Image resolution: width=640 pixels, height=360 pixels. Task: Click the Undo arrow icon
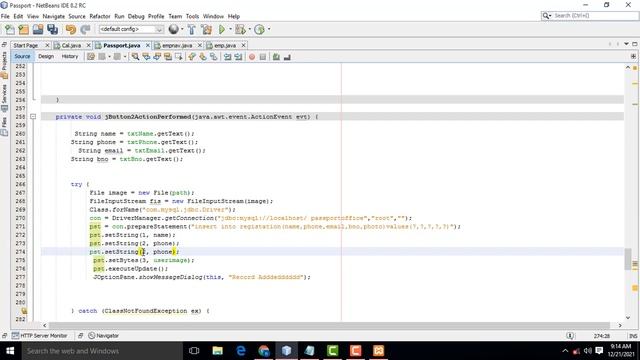pyautogui.click(x=71, y=29)
